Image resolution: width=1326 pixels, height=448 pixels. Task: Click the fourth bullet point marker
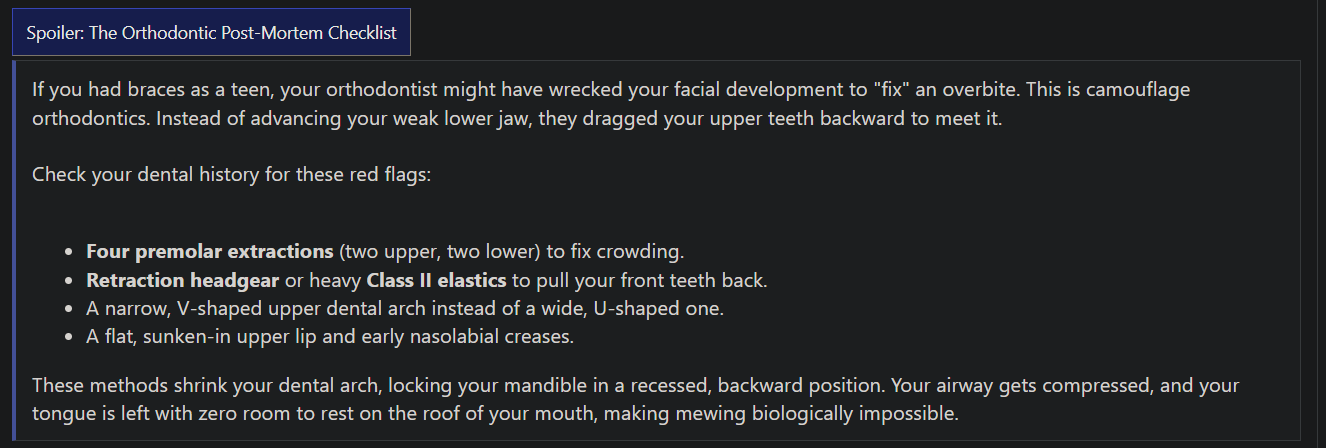click(x=67, y=338)
